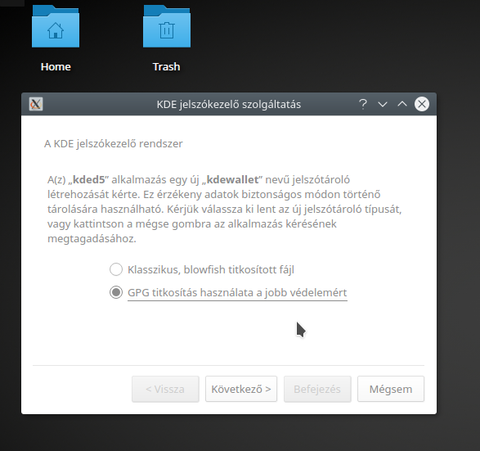Close the KDE jelszókezelő szolgáltatás dialog
Image resolution: width=480 pixels, height=451 pixels.
coord(422,104)
